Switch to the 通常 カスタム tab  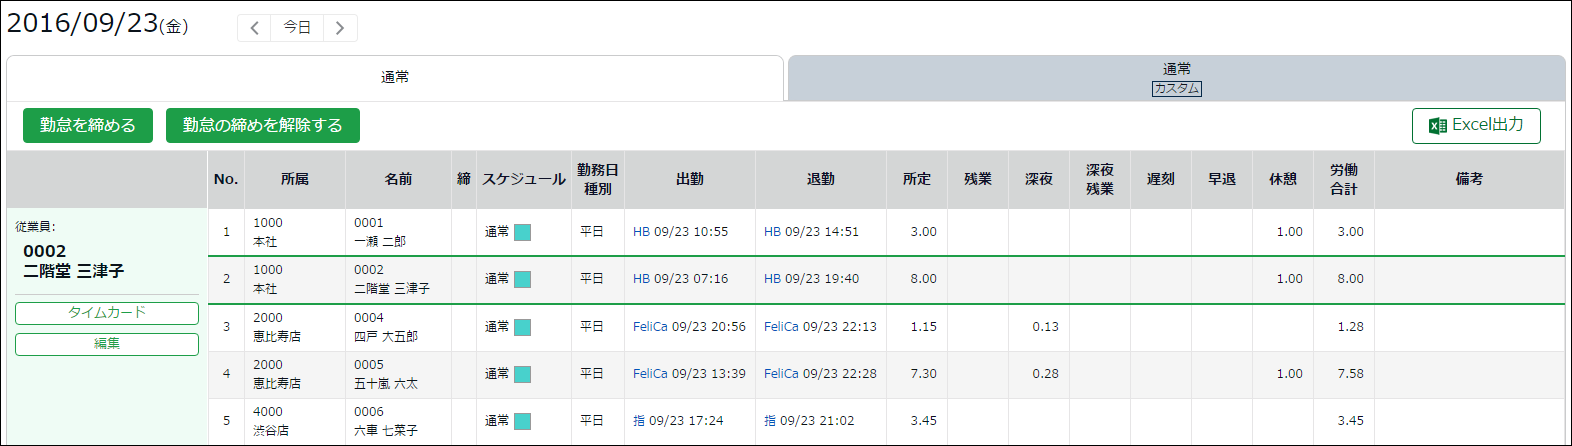pos(1177,78)
